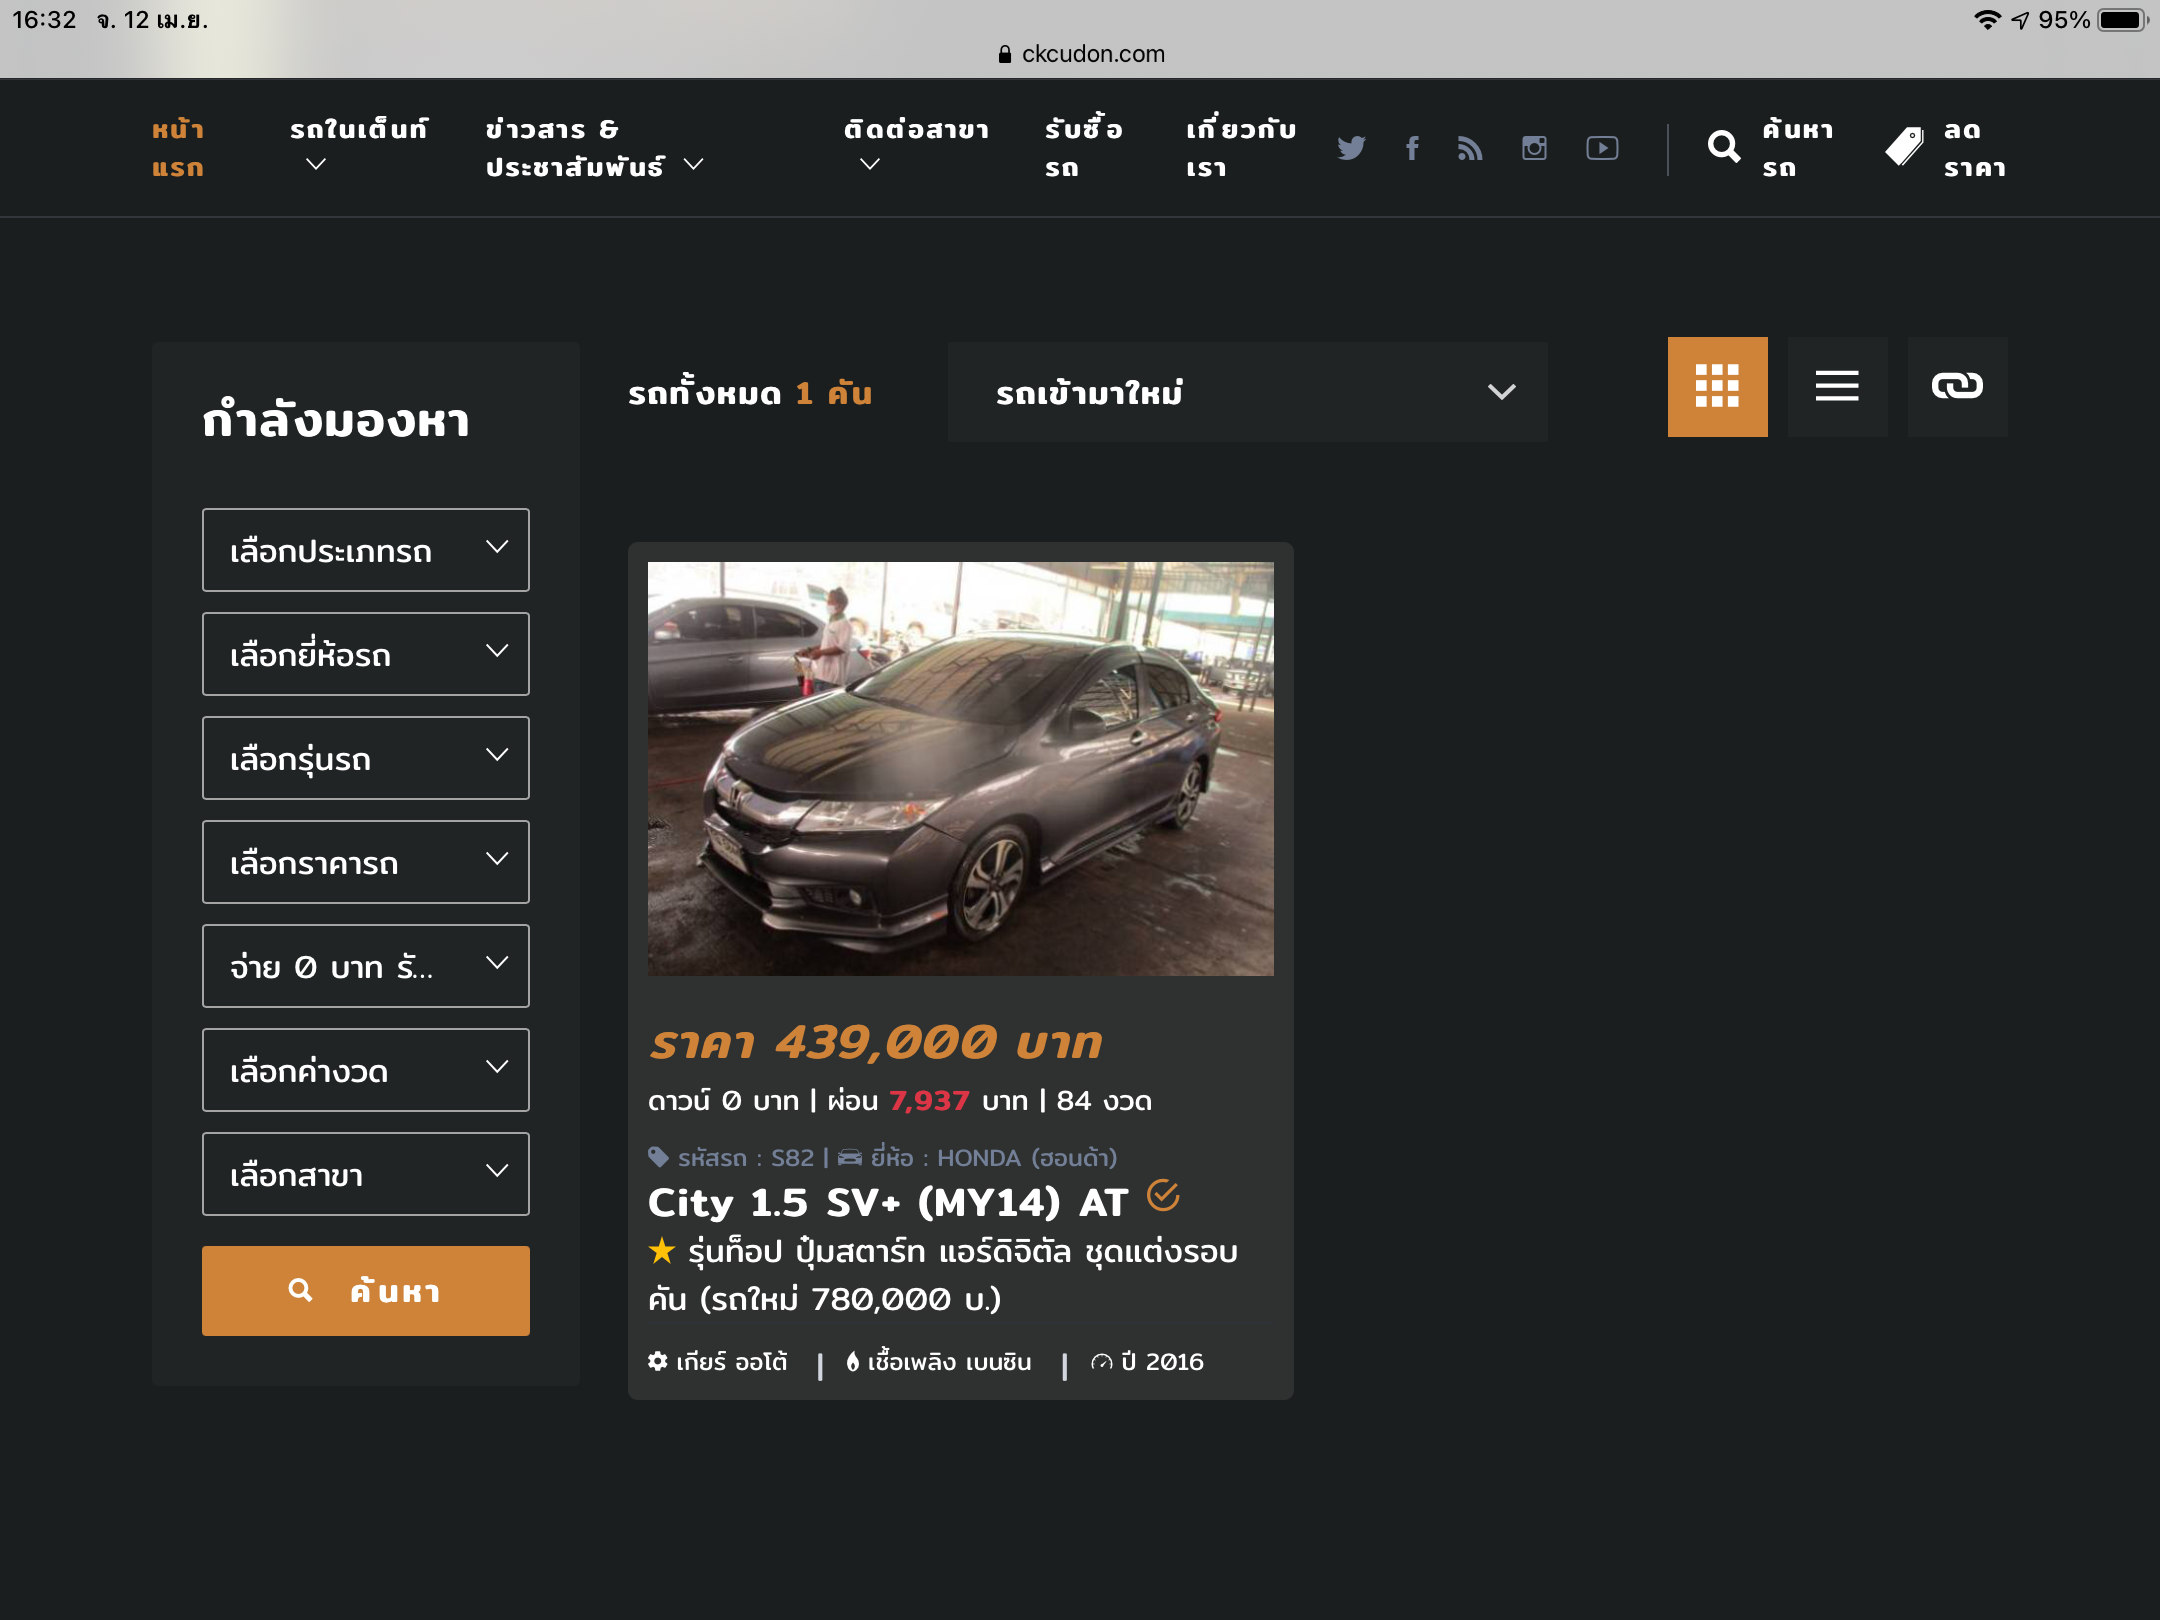The width and height of the screenshot is (2160, 1620).
Task: Click the Facebook icon in header
Action: (1412, 148)
